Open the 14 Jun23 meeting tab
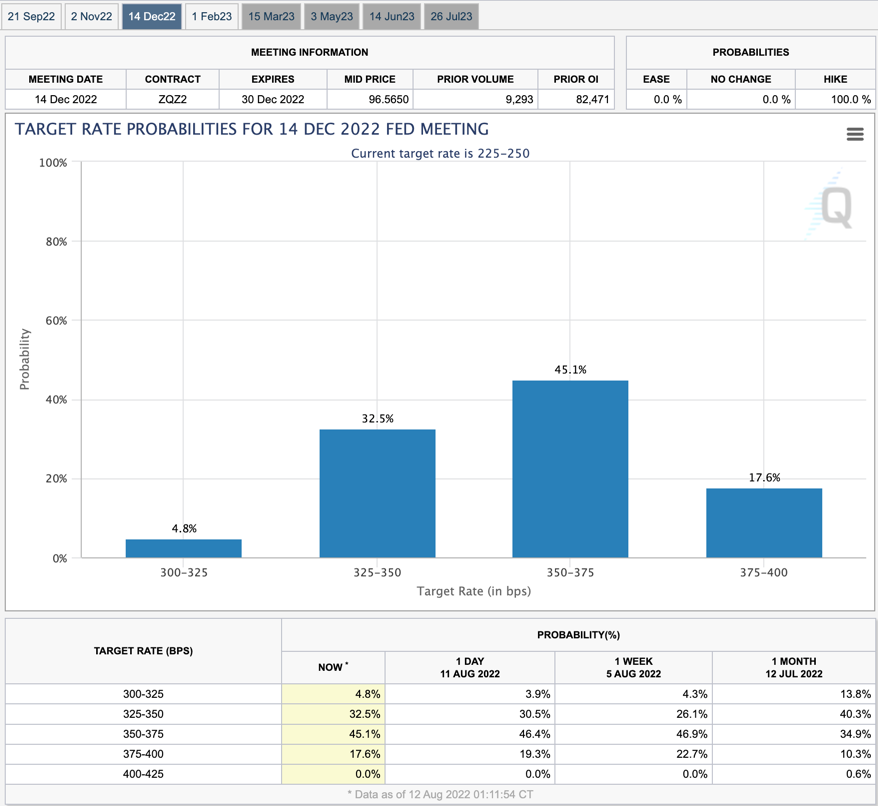 click(391, 16)
